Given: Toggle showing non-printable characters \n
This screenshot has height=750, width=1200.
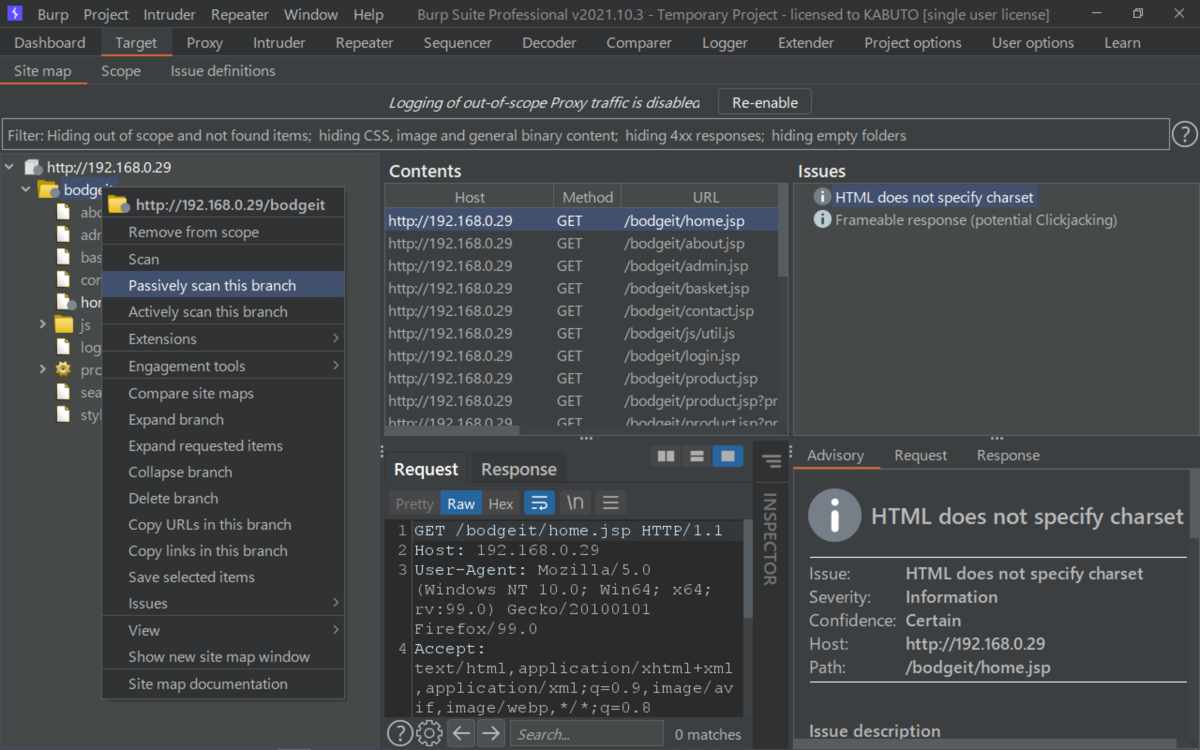Looking at the screenshot, I should coord(575,503).
